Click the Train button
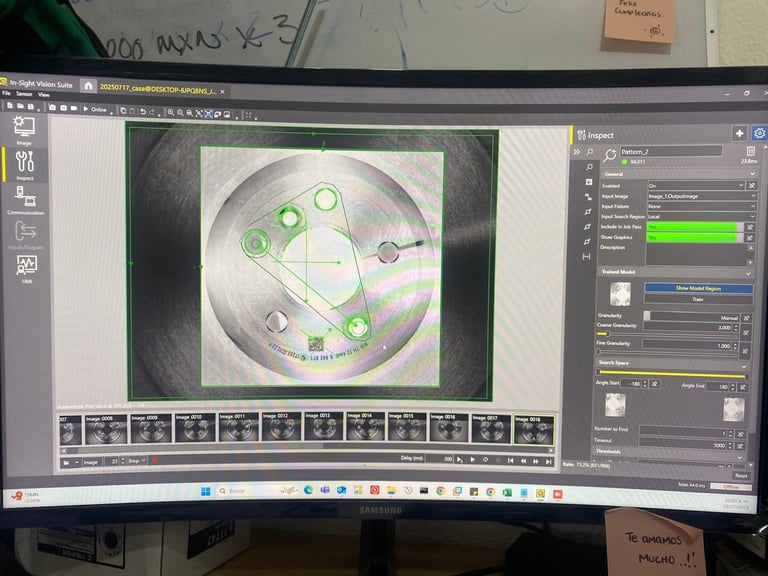Screen dimensions: 768x576 tap(698, 299)
